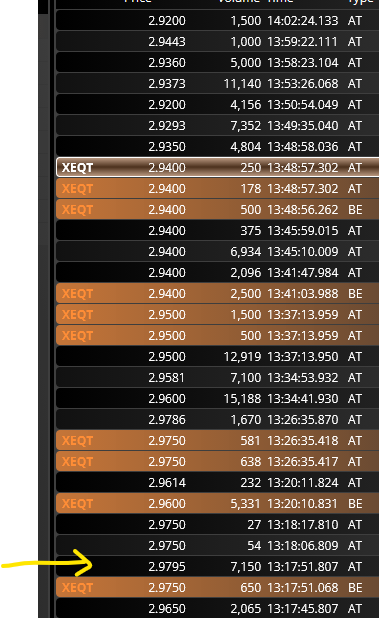Select XEQT 1,500 volume trade at 2.9500
The width and height of the screenshot is (379, 618).
(217, 315)
